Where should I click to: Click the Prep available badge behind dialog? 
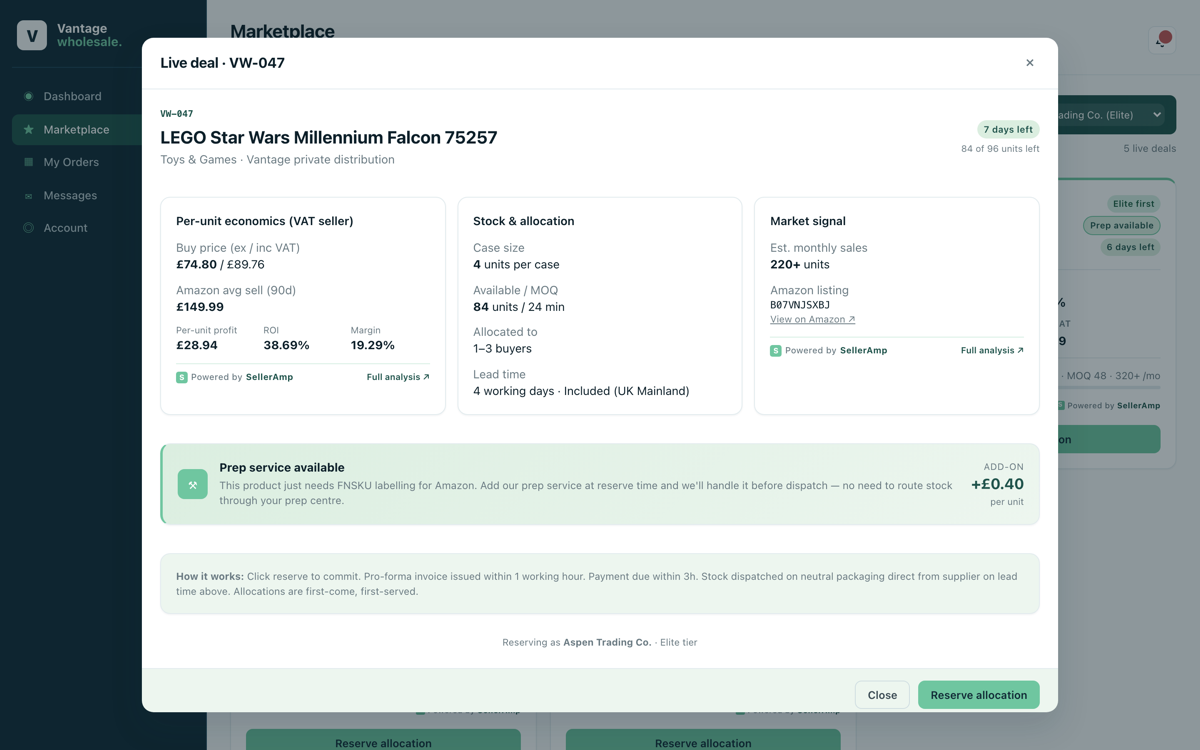tap(1121, 226)
